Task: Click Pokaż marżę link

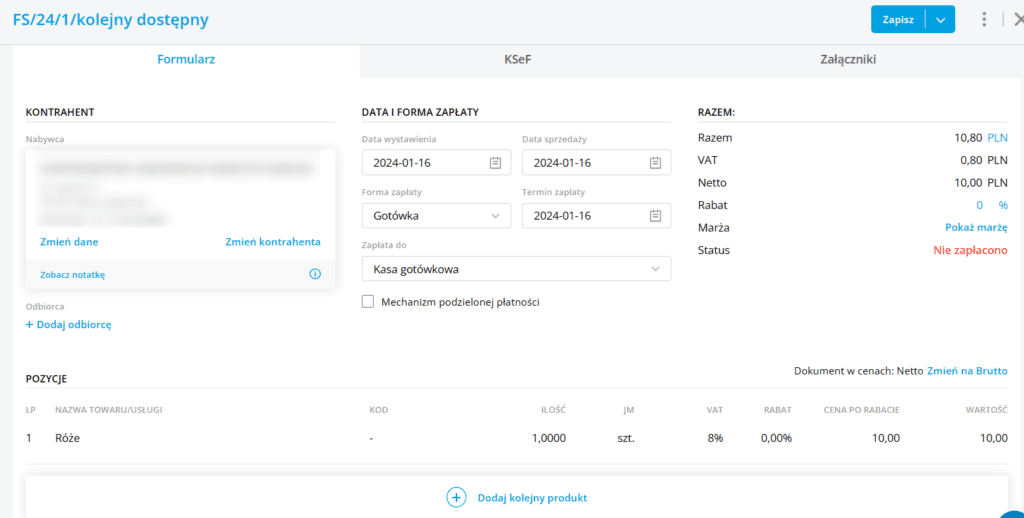Action: [x=976, y=228]
